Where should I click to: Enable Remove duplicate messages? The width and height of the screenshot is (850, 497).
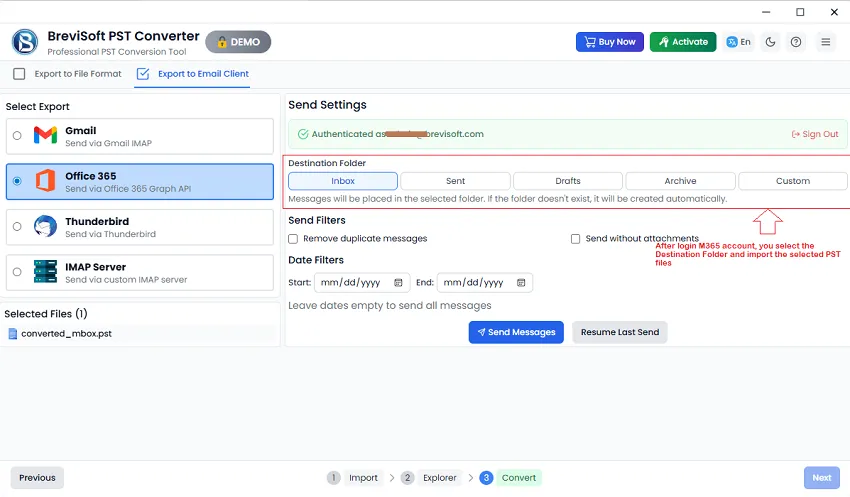click(x=293, y=238)
